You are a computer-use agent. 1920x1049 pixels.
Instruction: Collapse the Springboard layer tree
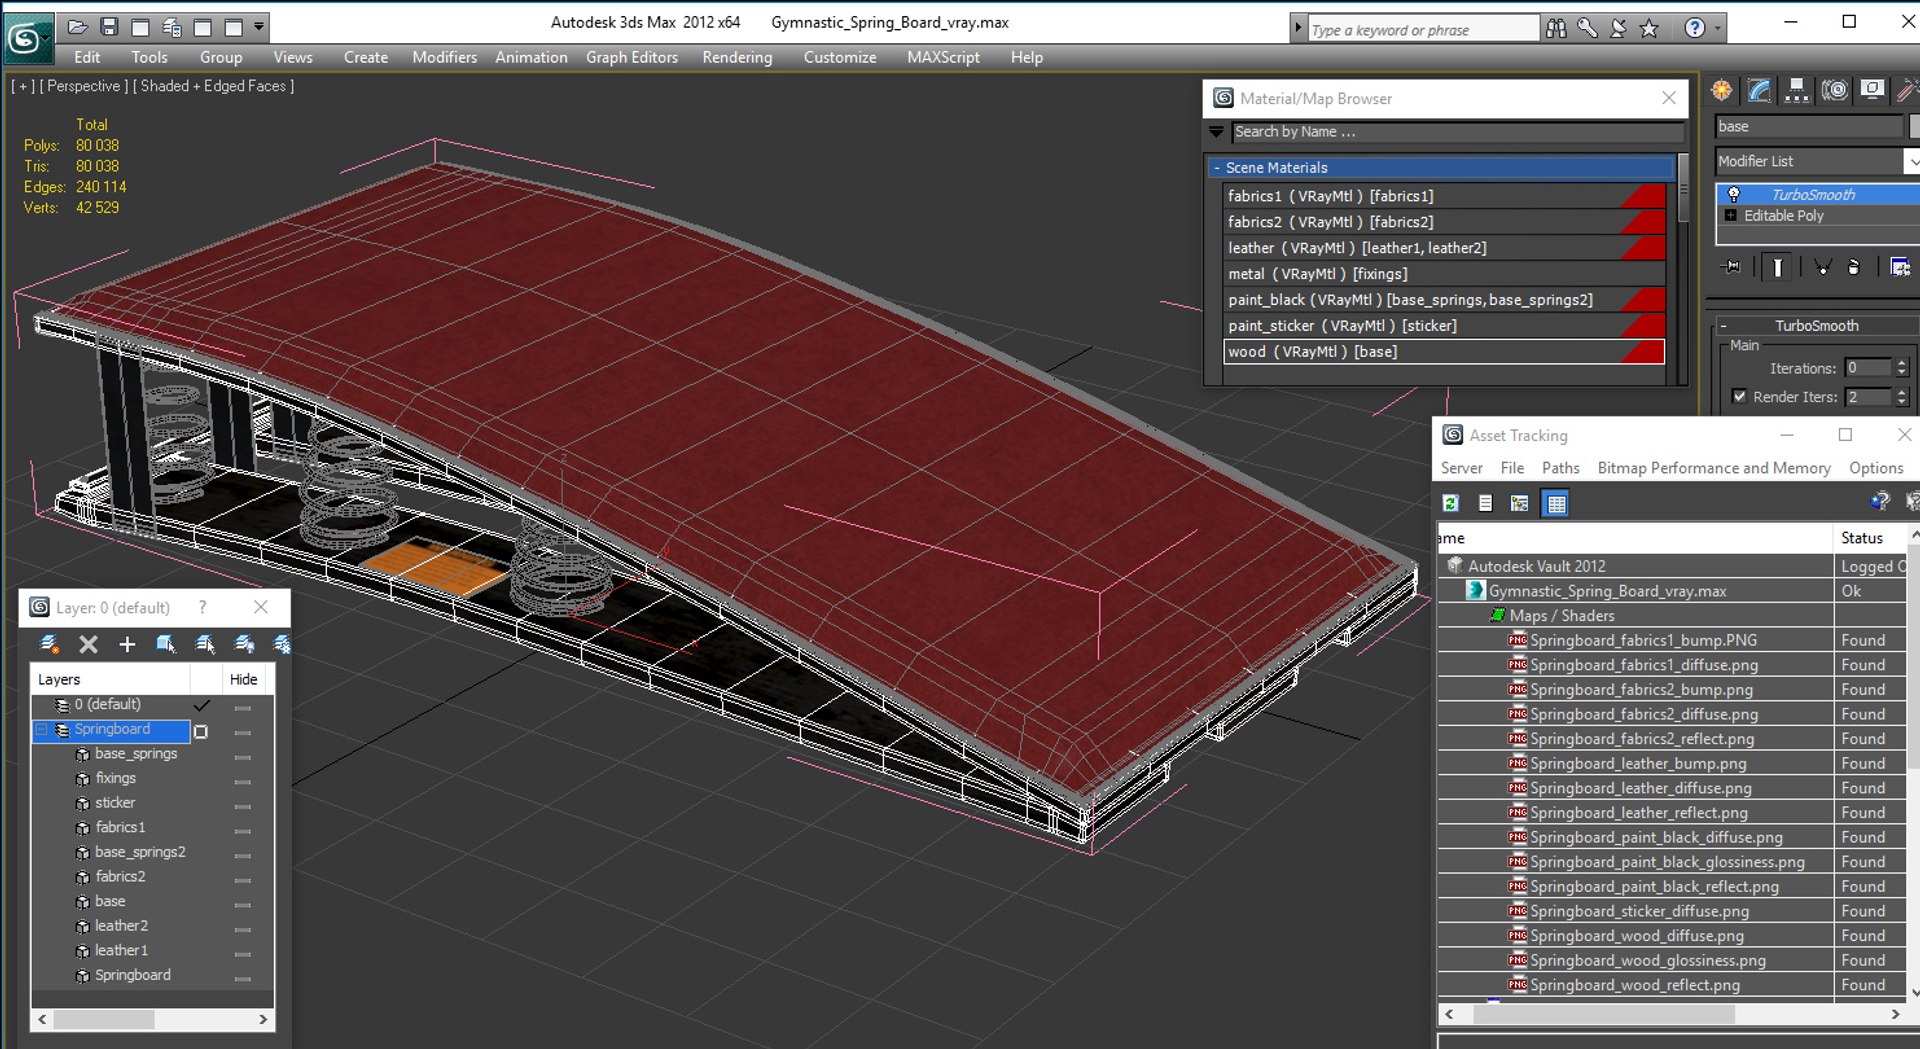tap(42, 730)
